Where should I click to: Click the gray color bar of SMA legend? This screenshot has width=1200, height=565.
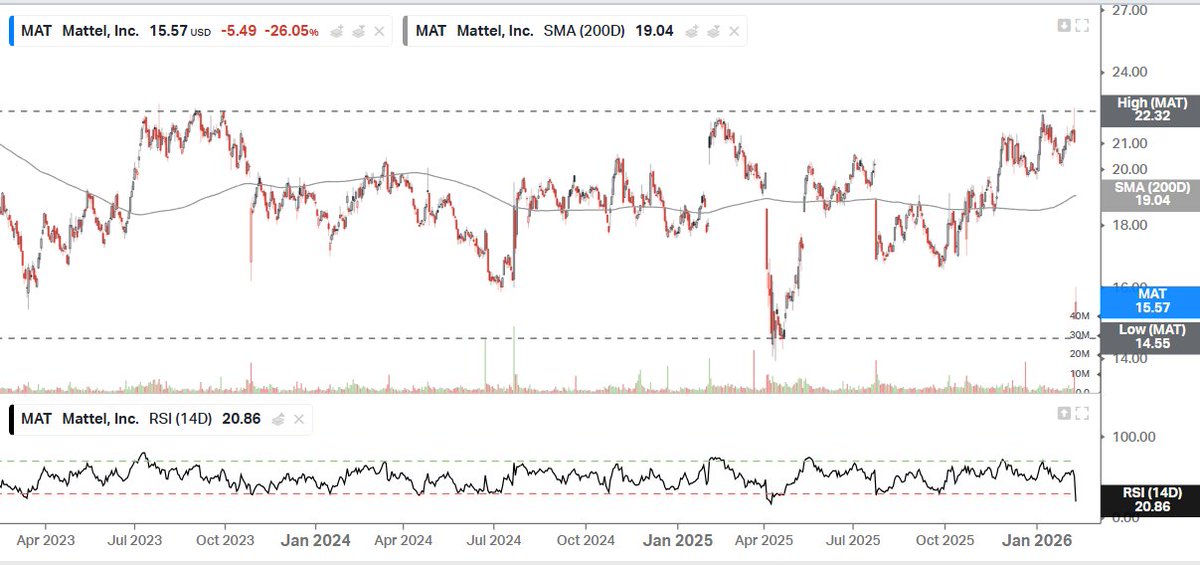coord(405,31)
